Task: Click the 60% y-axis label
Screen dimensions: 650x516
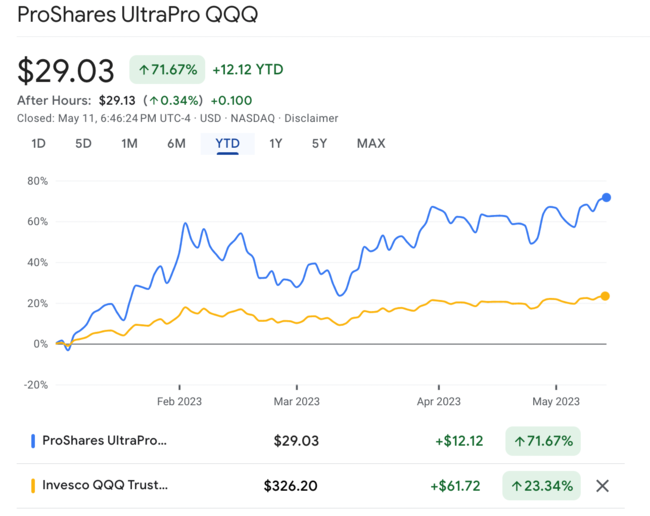Action: coord(37,222)
